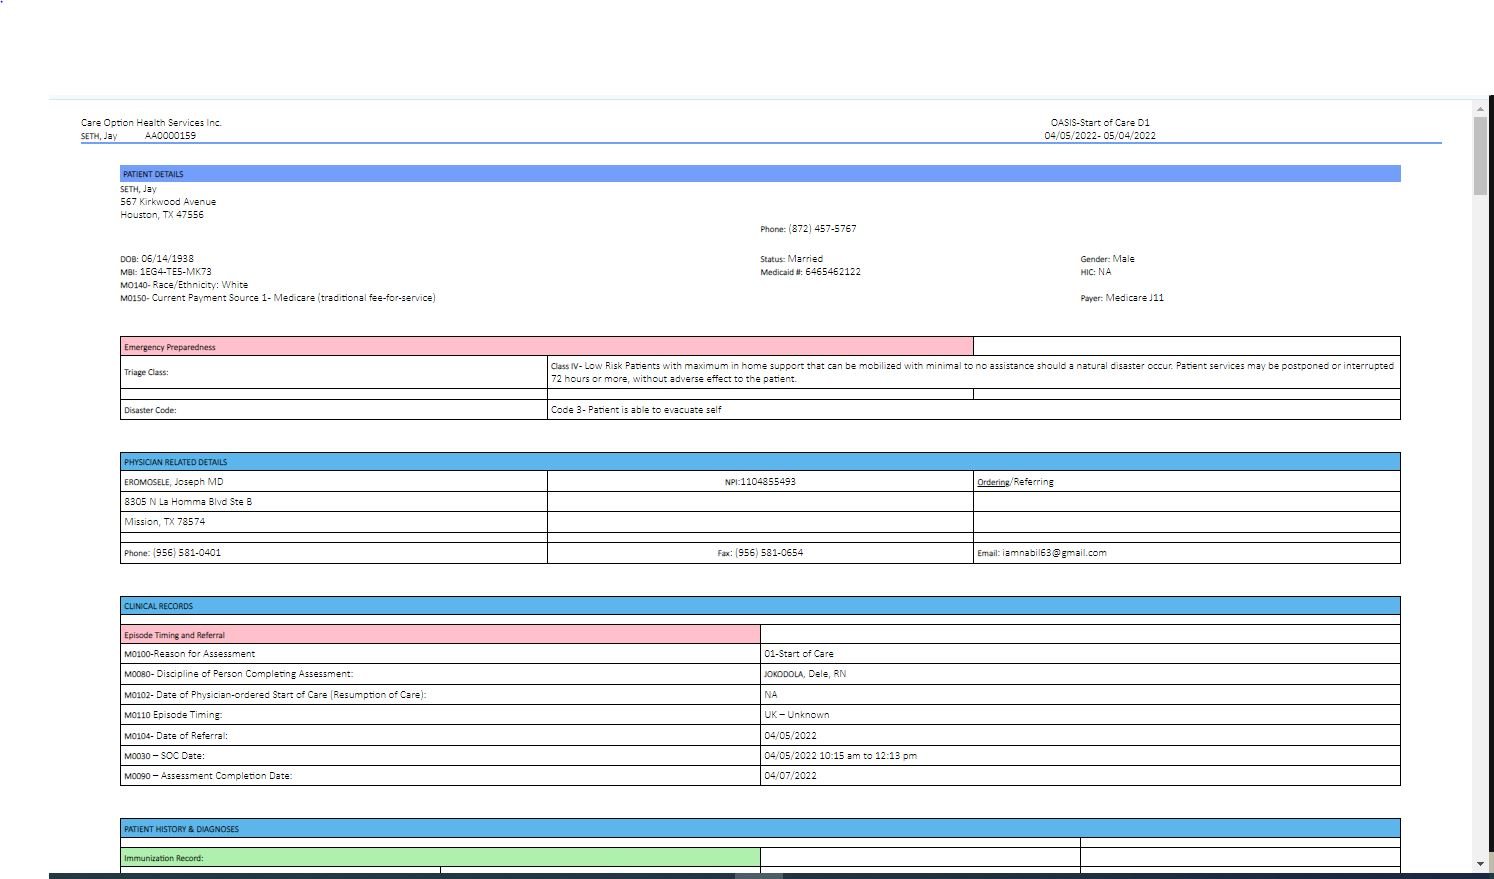
Task: Click the M0030 SOC Date value
Action: (840, 756)
